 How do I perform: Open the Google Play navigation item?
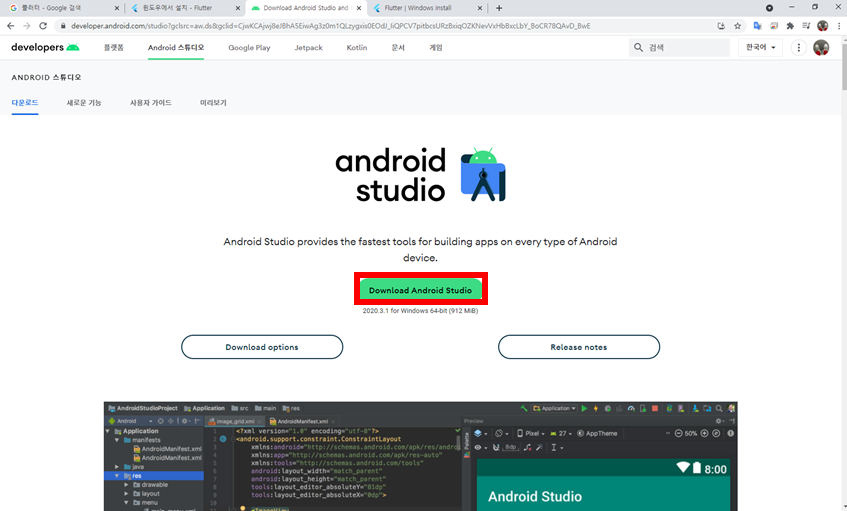(249, 48)
